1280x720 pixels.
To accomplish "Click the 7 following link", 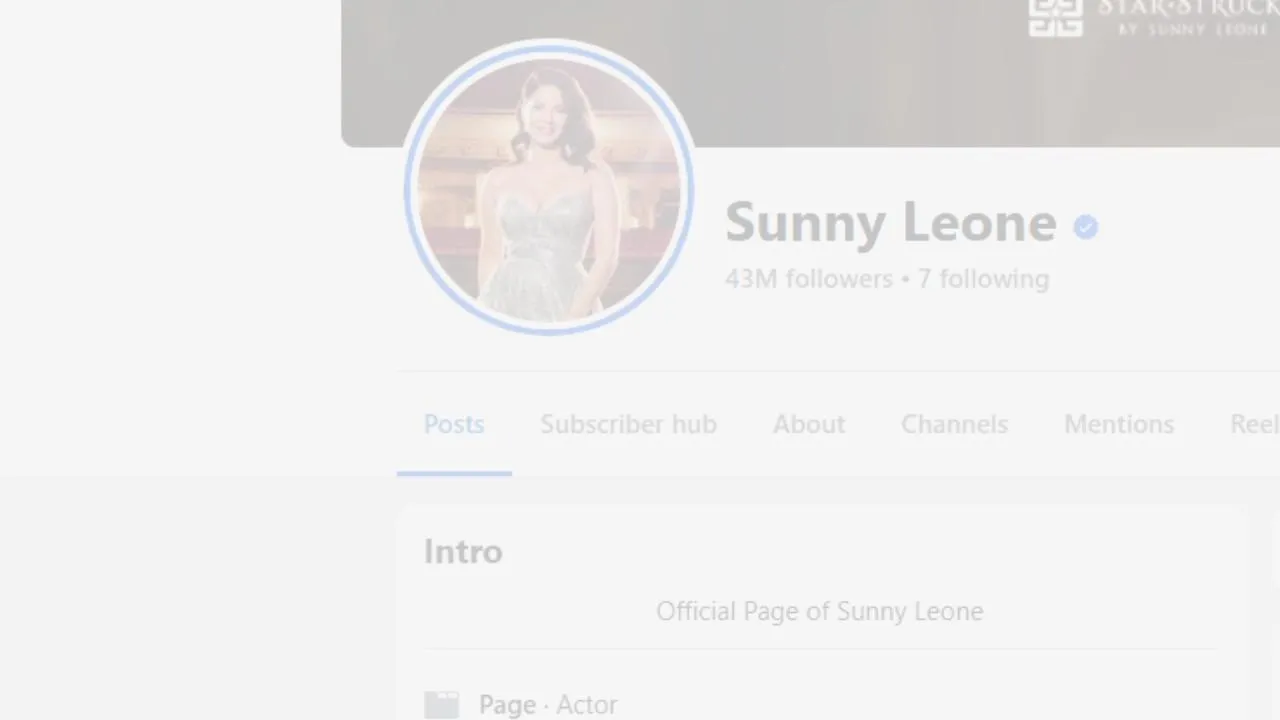I will pos(983,279).
